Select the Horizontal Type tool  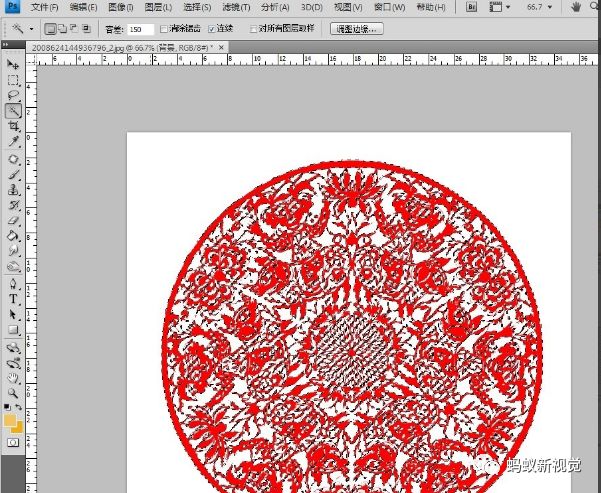point(13,299)
